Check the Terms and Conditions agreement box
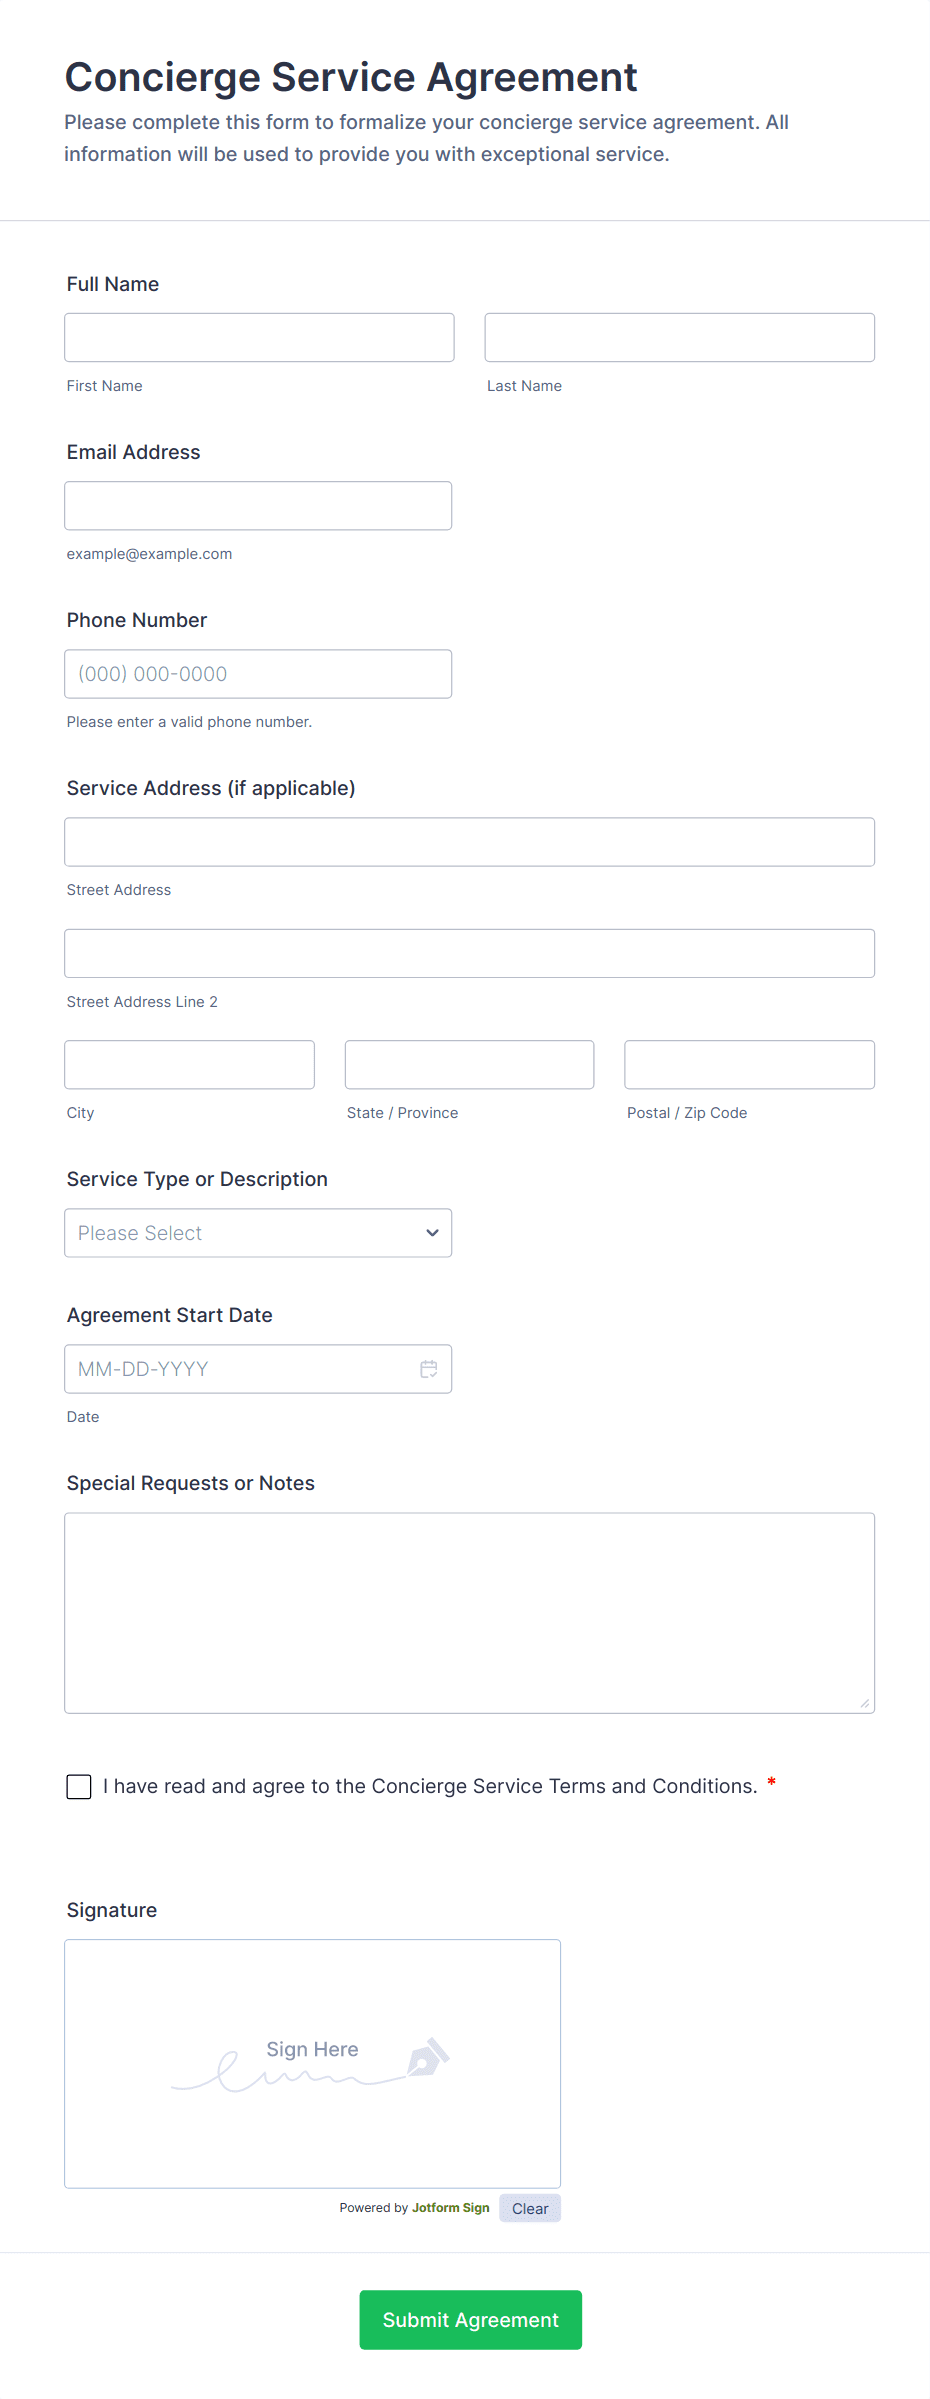Image resolution: width=930 pixels, height=2399 pixels. click(x=78, y=1786)
